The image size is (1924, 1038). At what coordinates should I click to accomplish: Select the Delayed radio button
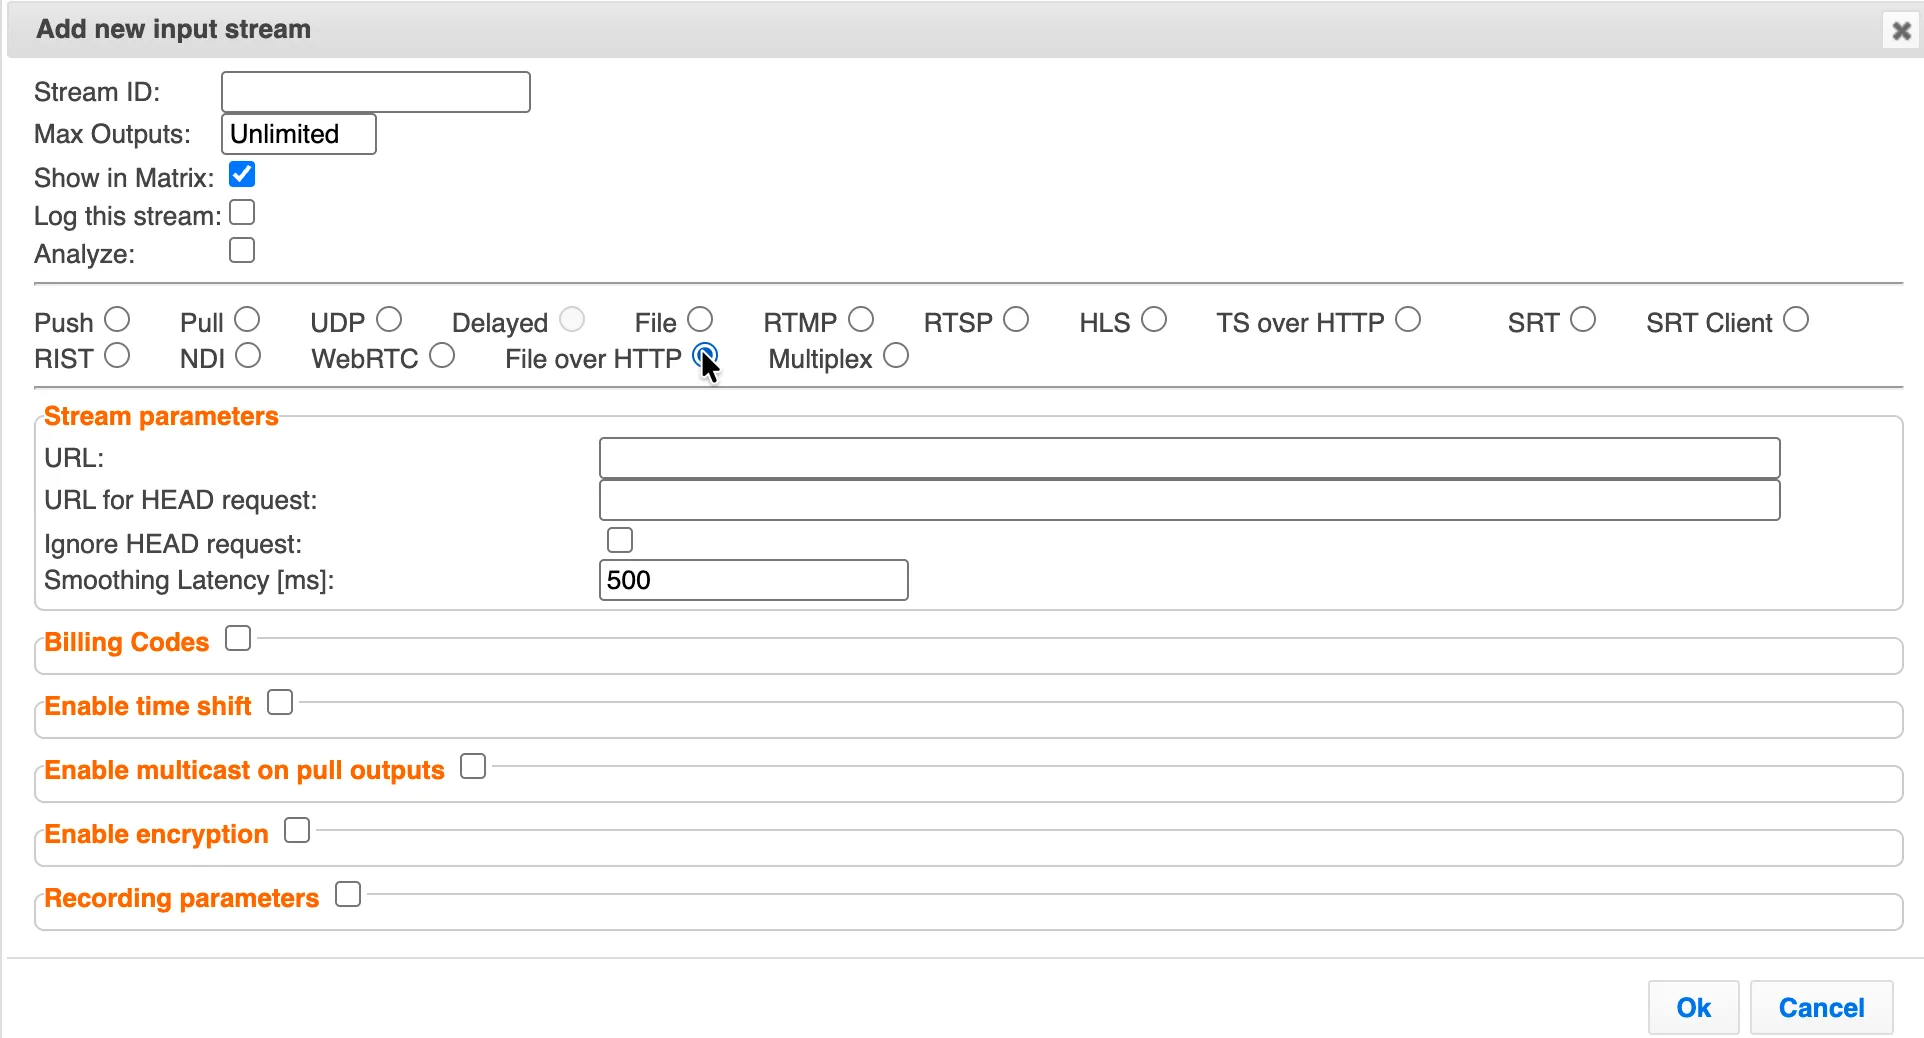pos(572,319)
